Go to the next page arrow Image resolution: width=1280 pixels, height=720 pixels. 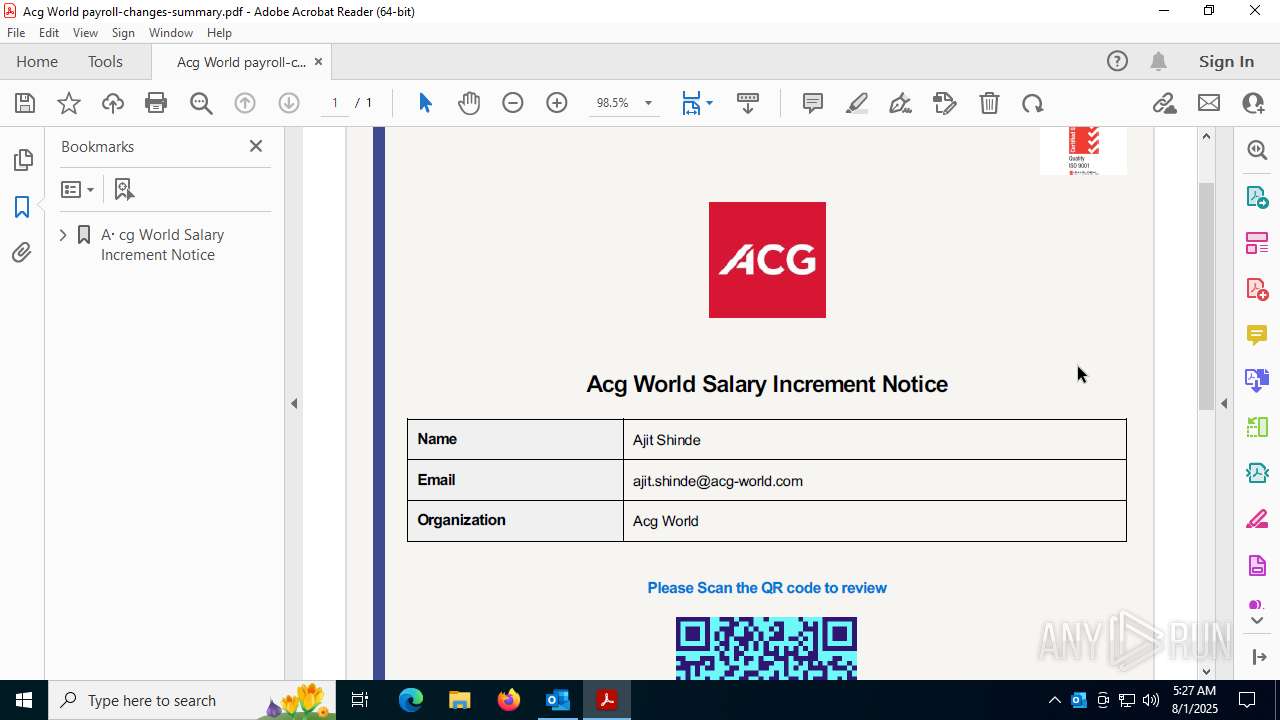(289, 103)
